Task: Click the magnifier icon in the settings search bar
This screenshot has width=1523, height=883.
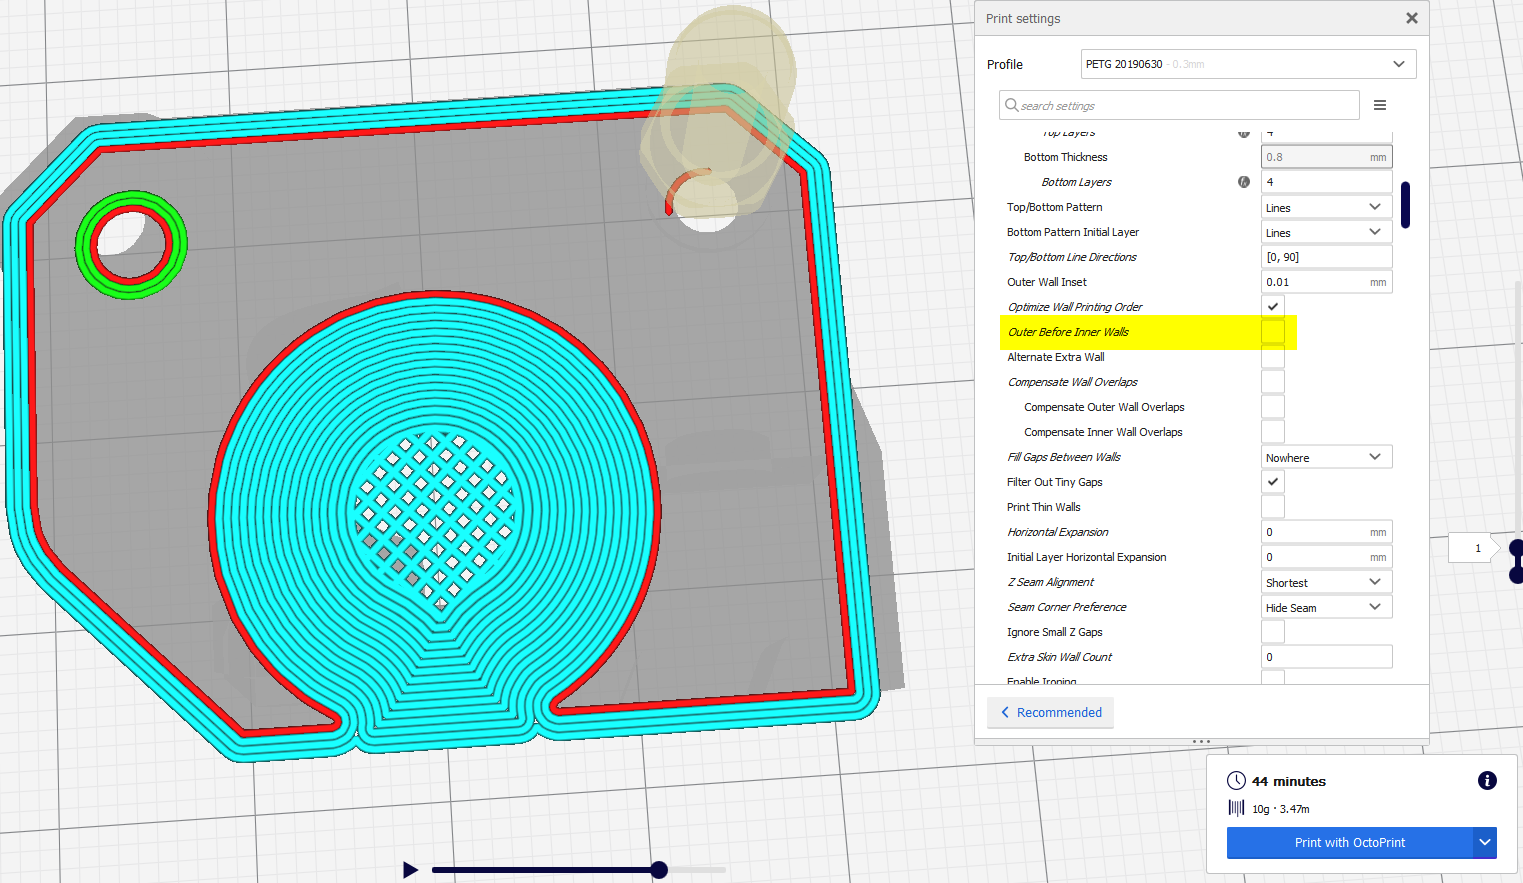Action: (1010, 105)
